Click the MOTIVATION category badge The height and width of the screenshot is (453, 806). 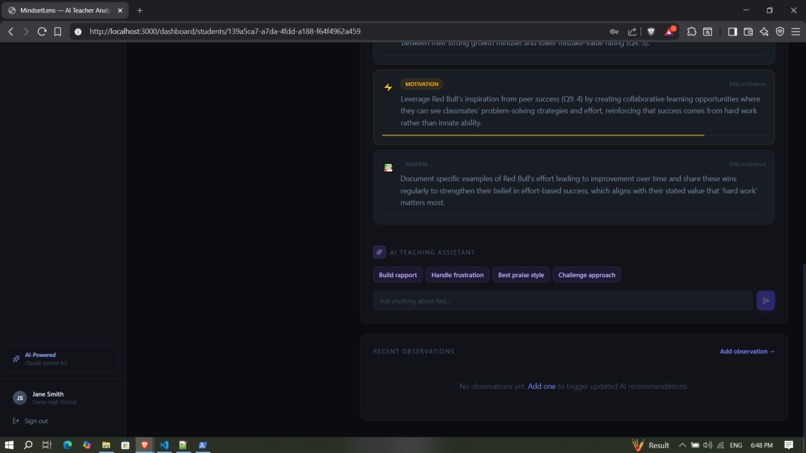[x=422, y=84]
